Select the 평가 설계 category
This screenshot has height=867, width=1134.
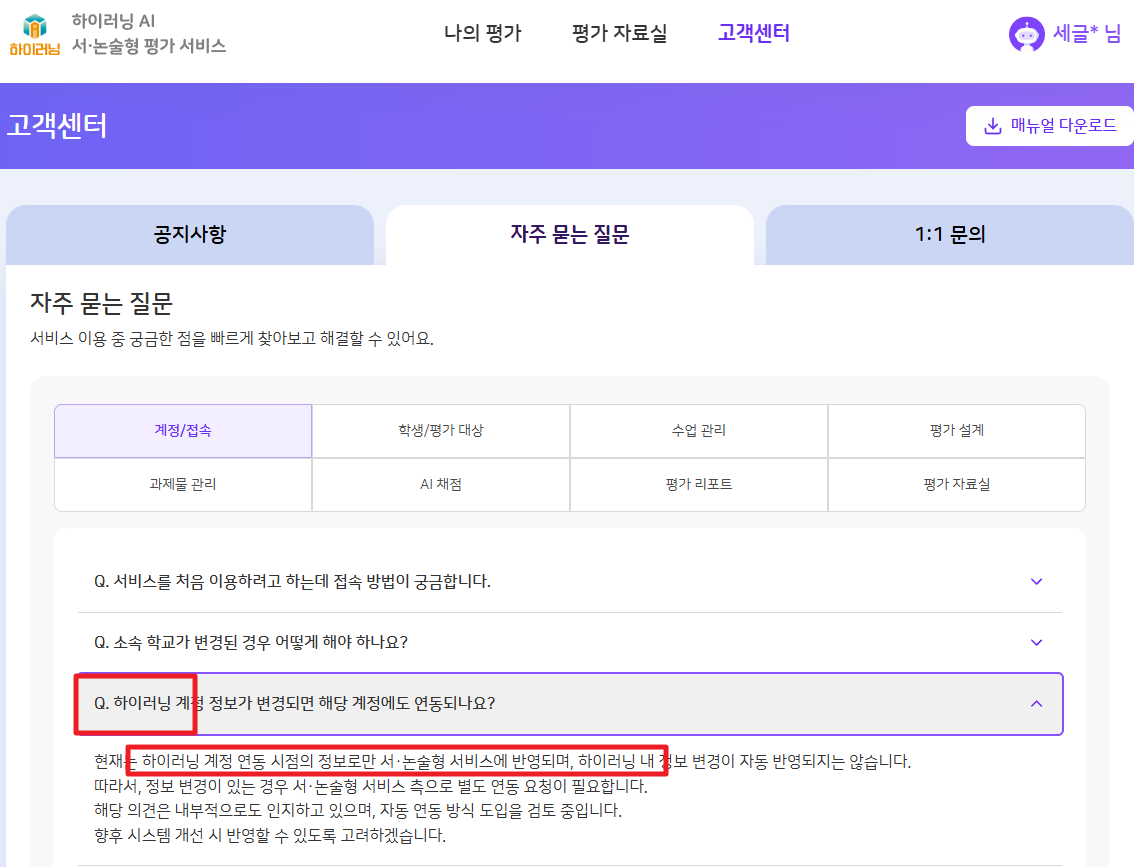coord(957,431)
